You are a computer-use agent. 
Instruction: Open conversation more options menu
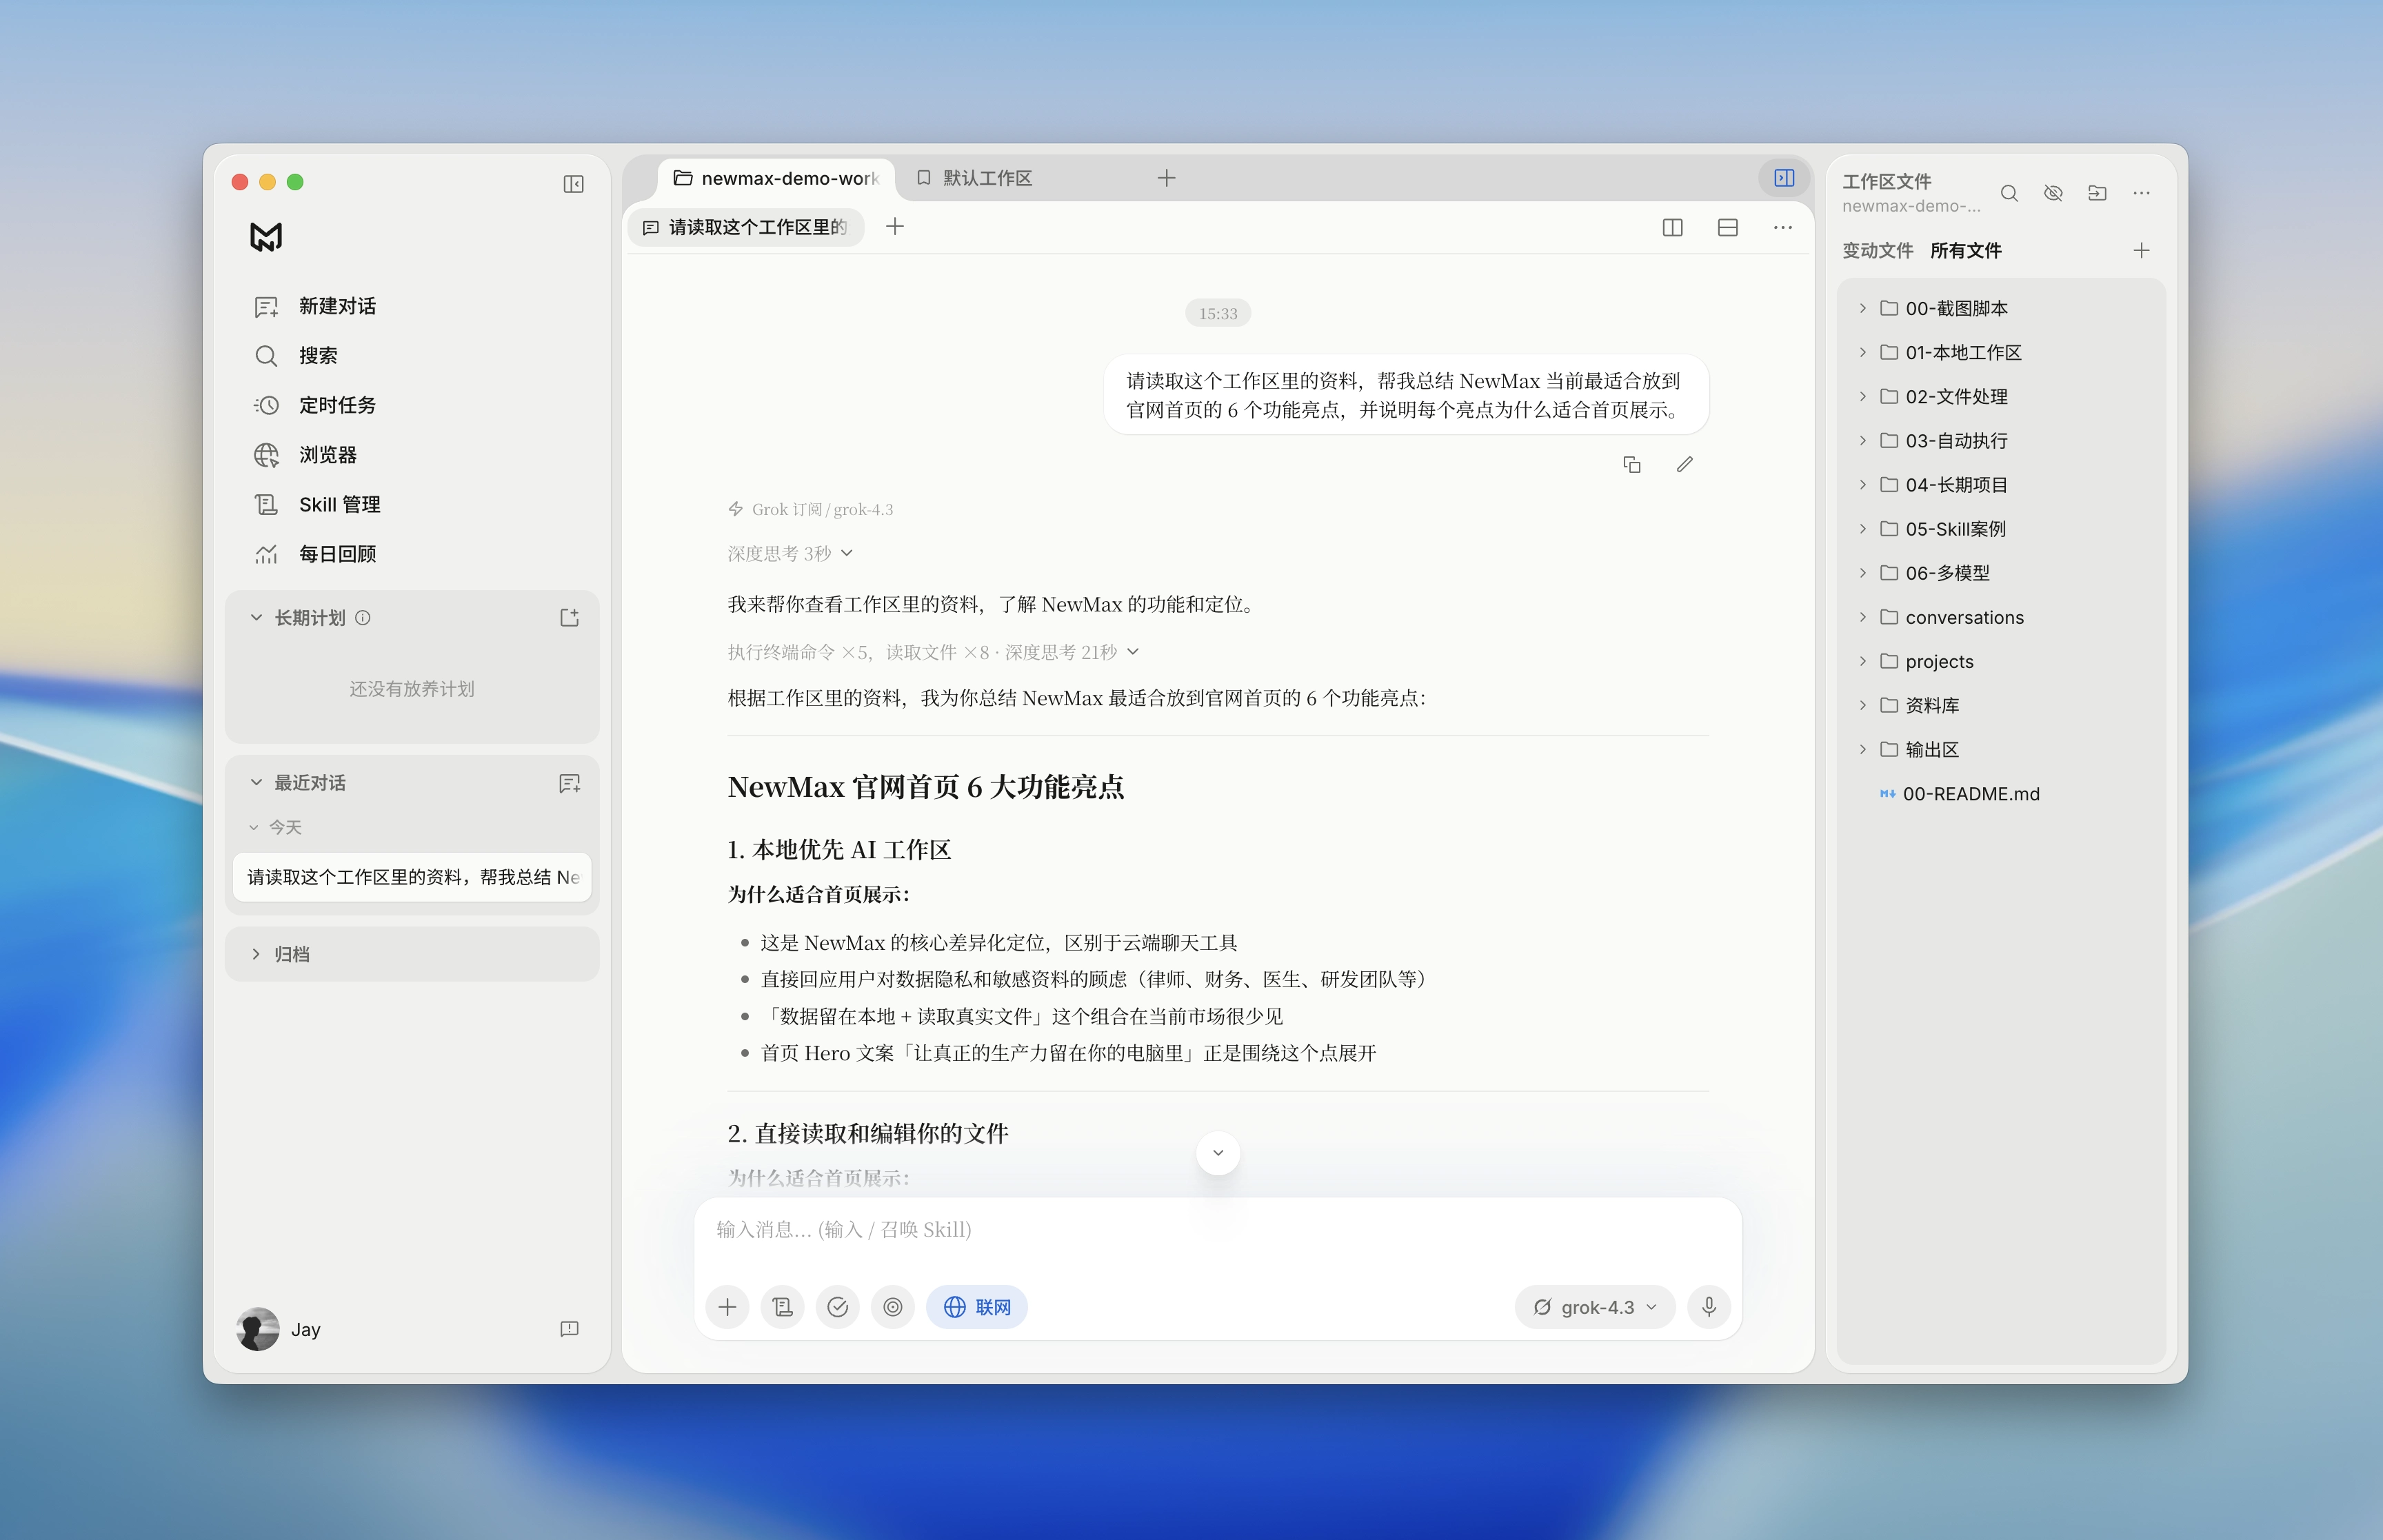point(1782,228)
